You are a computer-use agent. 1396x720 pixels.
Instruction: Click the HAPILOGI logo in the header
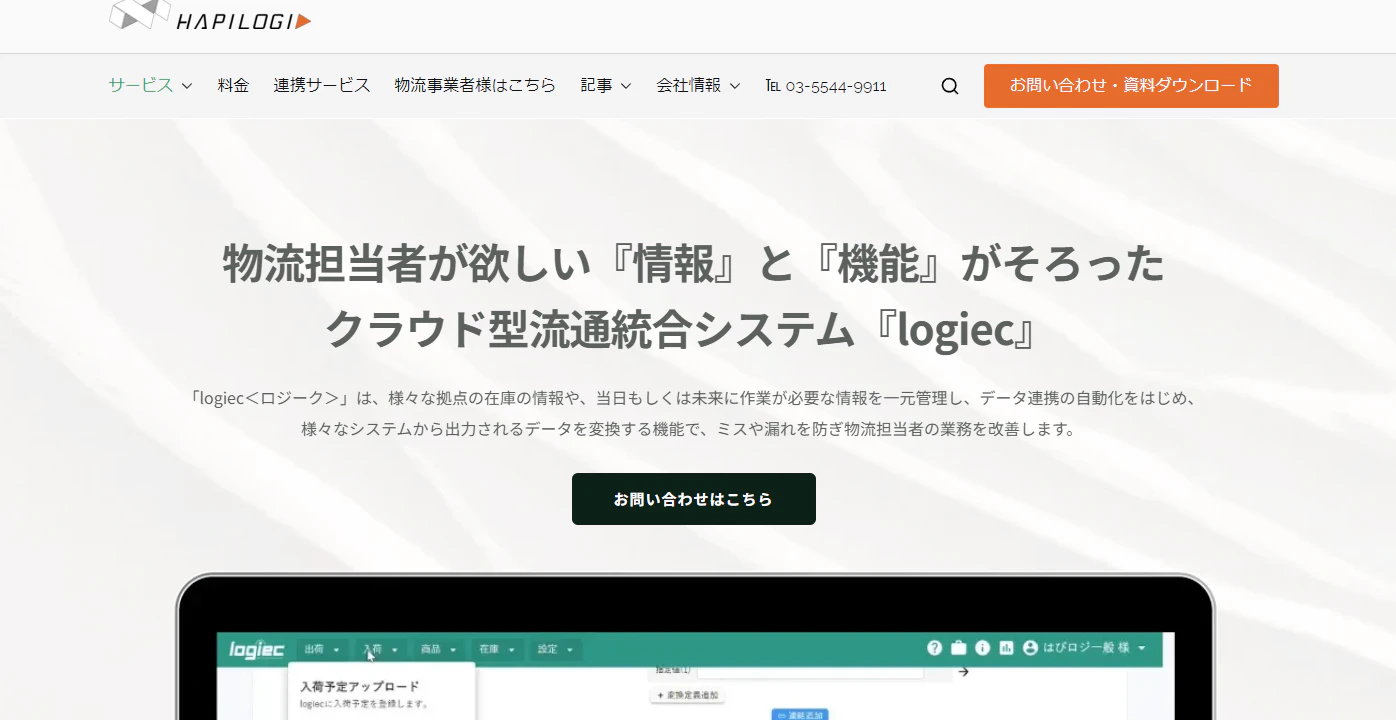tap(210, 15)
